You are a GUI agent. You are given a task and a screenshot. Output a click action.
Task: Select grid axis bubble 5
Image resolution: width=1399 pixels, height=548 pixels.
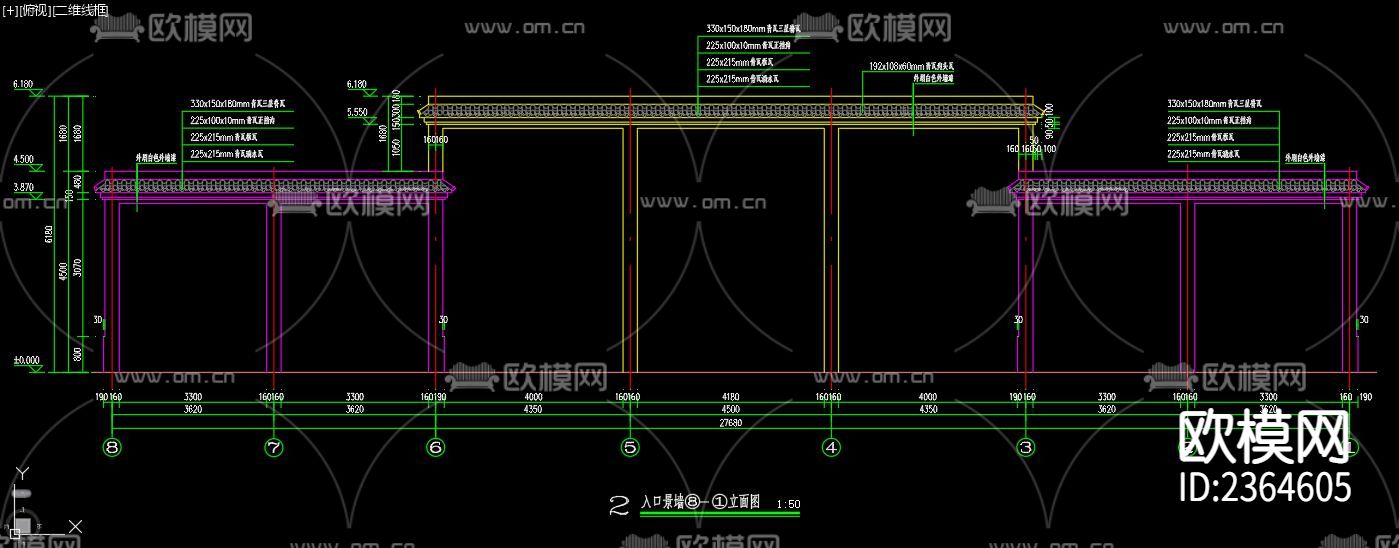[629, 447]
